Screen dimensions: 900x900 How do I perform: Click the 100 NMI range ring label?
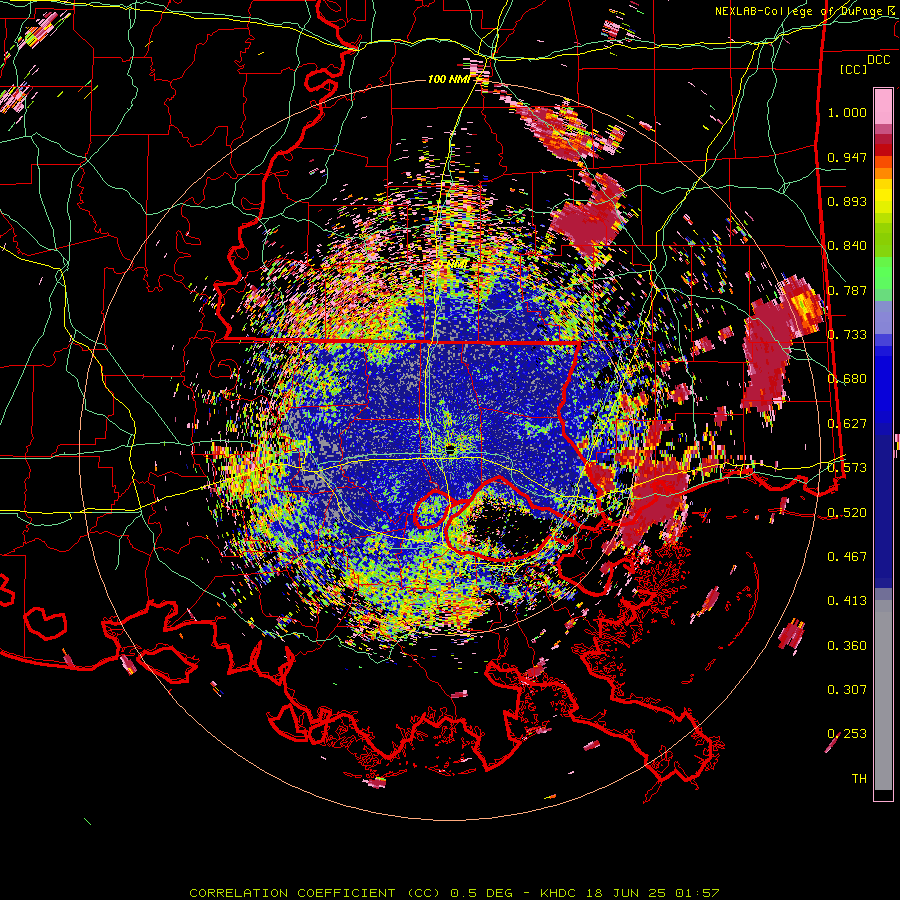point(449,79)
